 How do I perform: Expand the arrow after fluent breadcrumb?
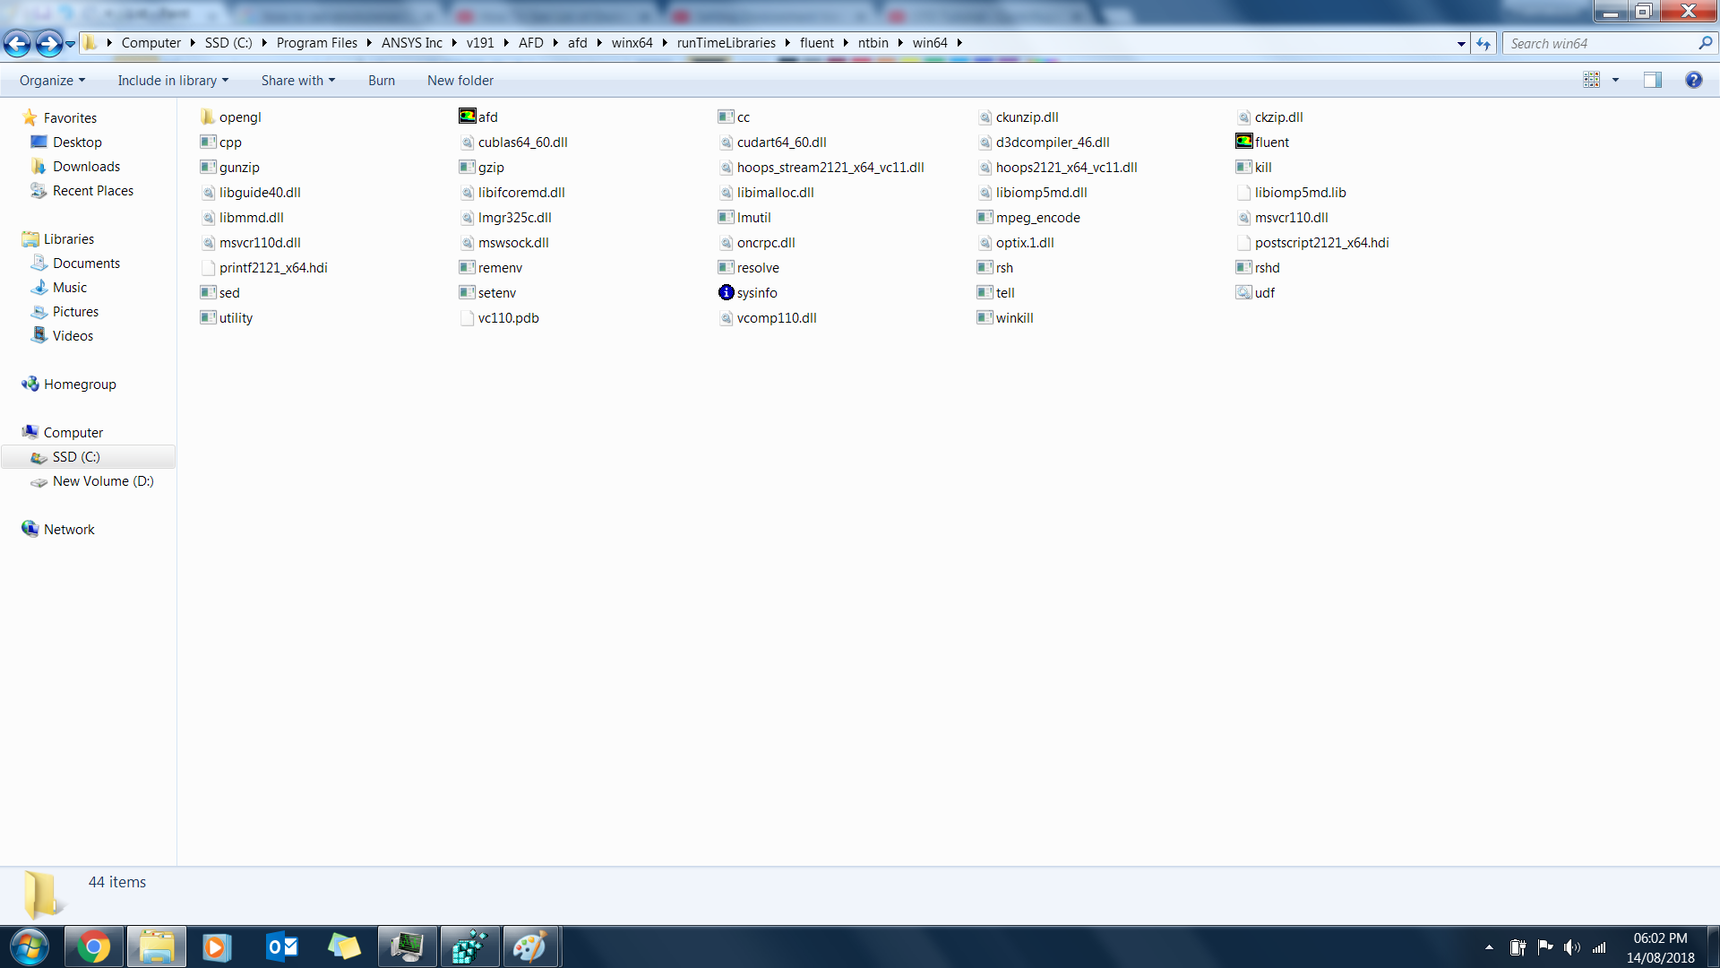click(846, 43)
